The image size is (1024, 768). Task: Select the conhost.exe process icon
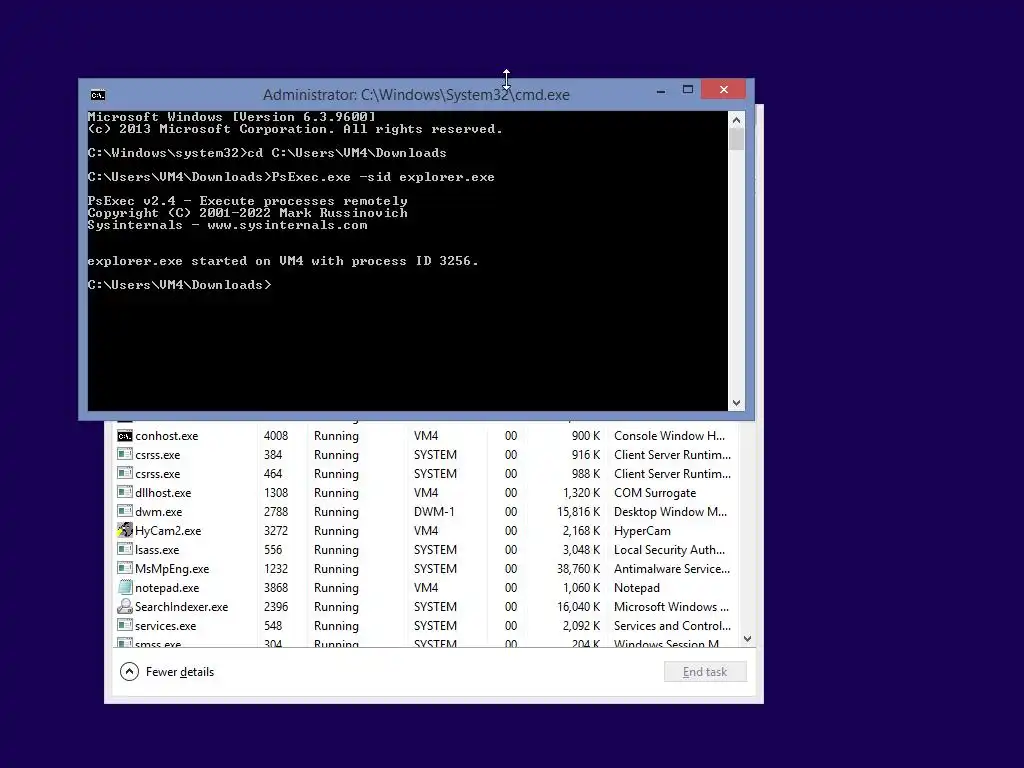tap(125, 436)
